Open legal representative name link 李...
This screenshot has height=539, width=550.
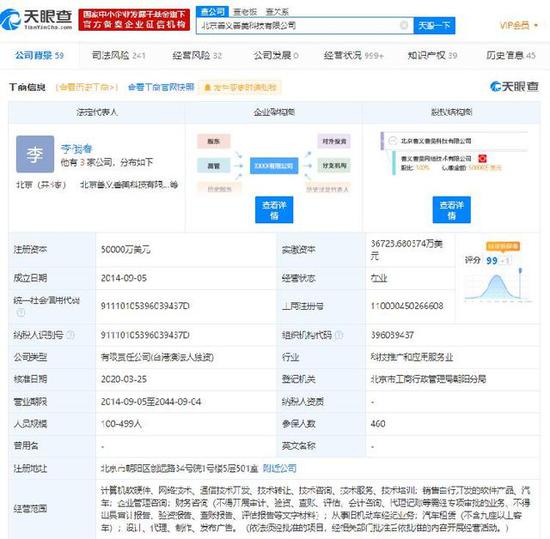tap(76, 149)
